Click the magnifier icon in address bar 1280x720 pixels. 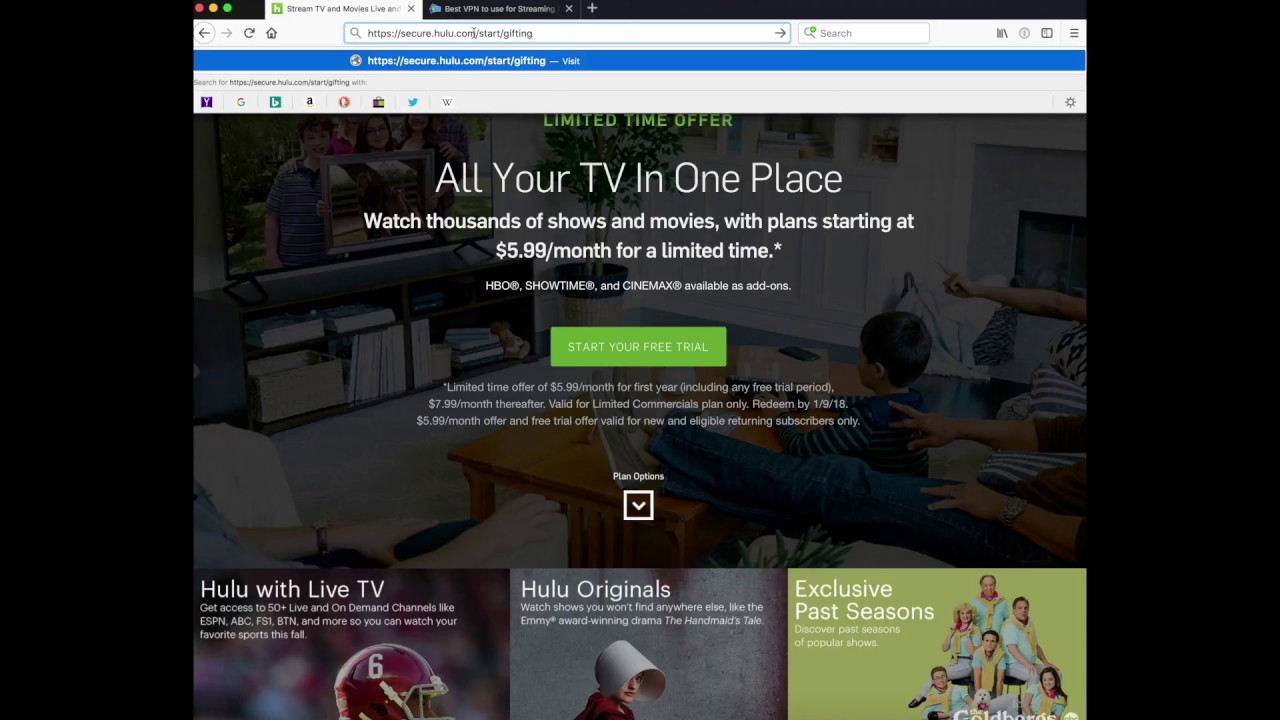[355, 33]
